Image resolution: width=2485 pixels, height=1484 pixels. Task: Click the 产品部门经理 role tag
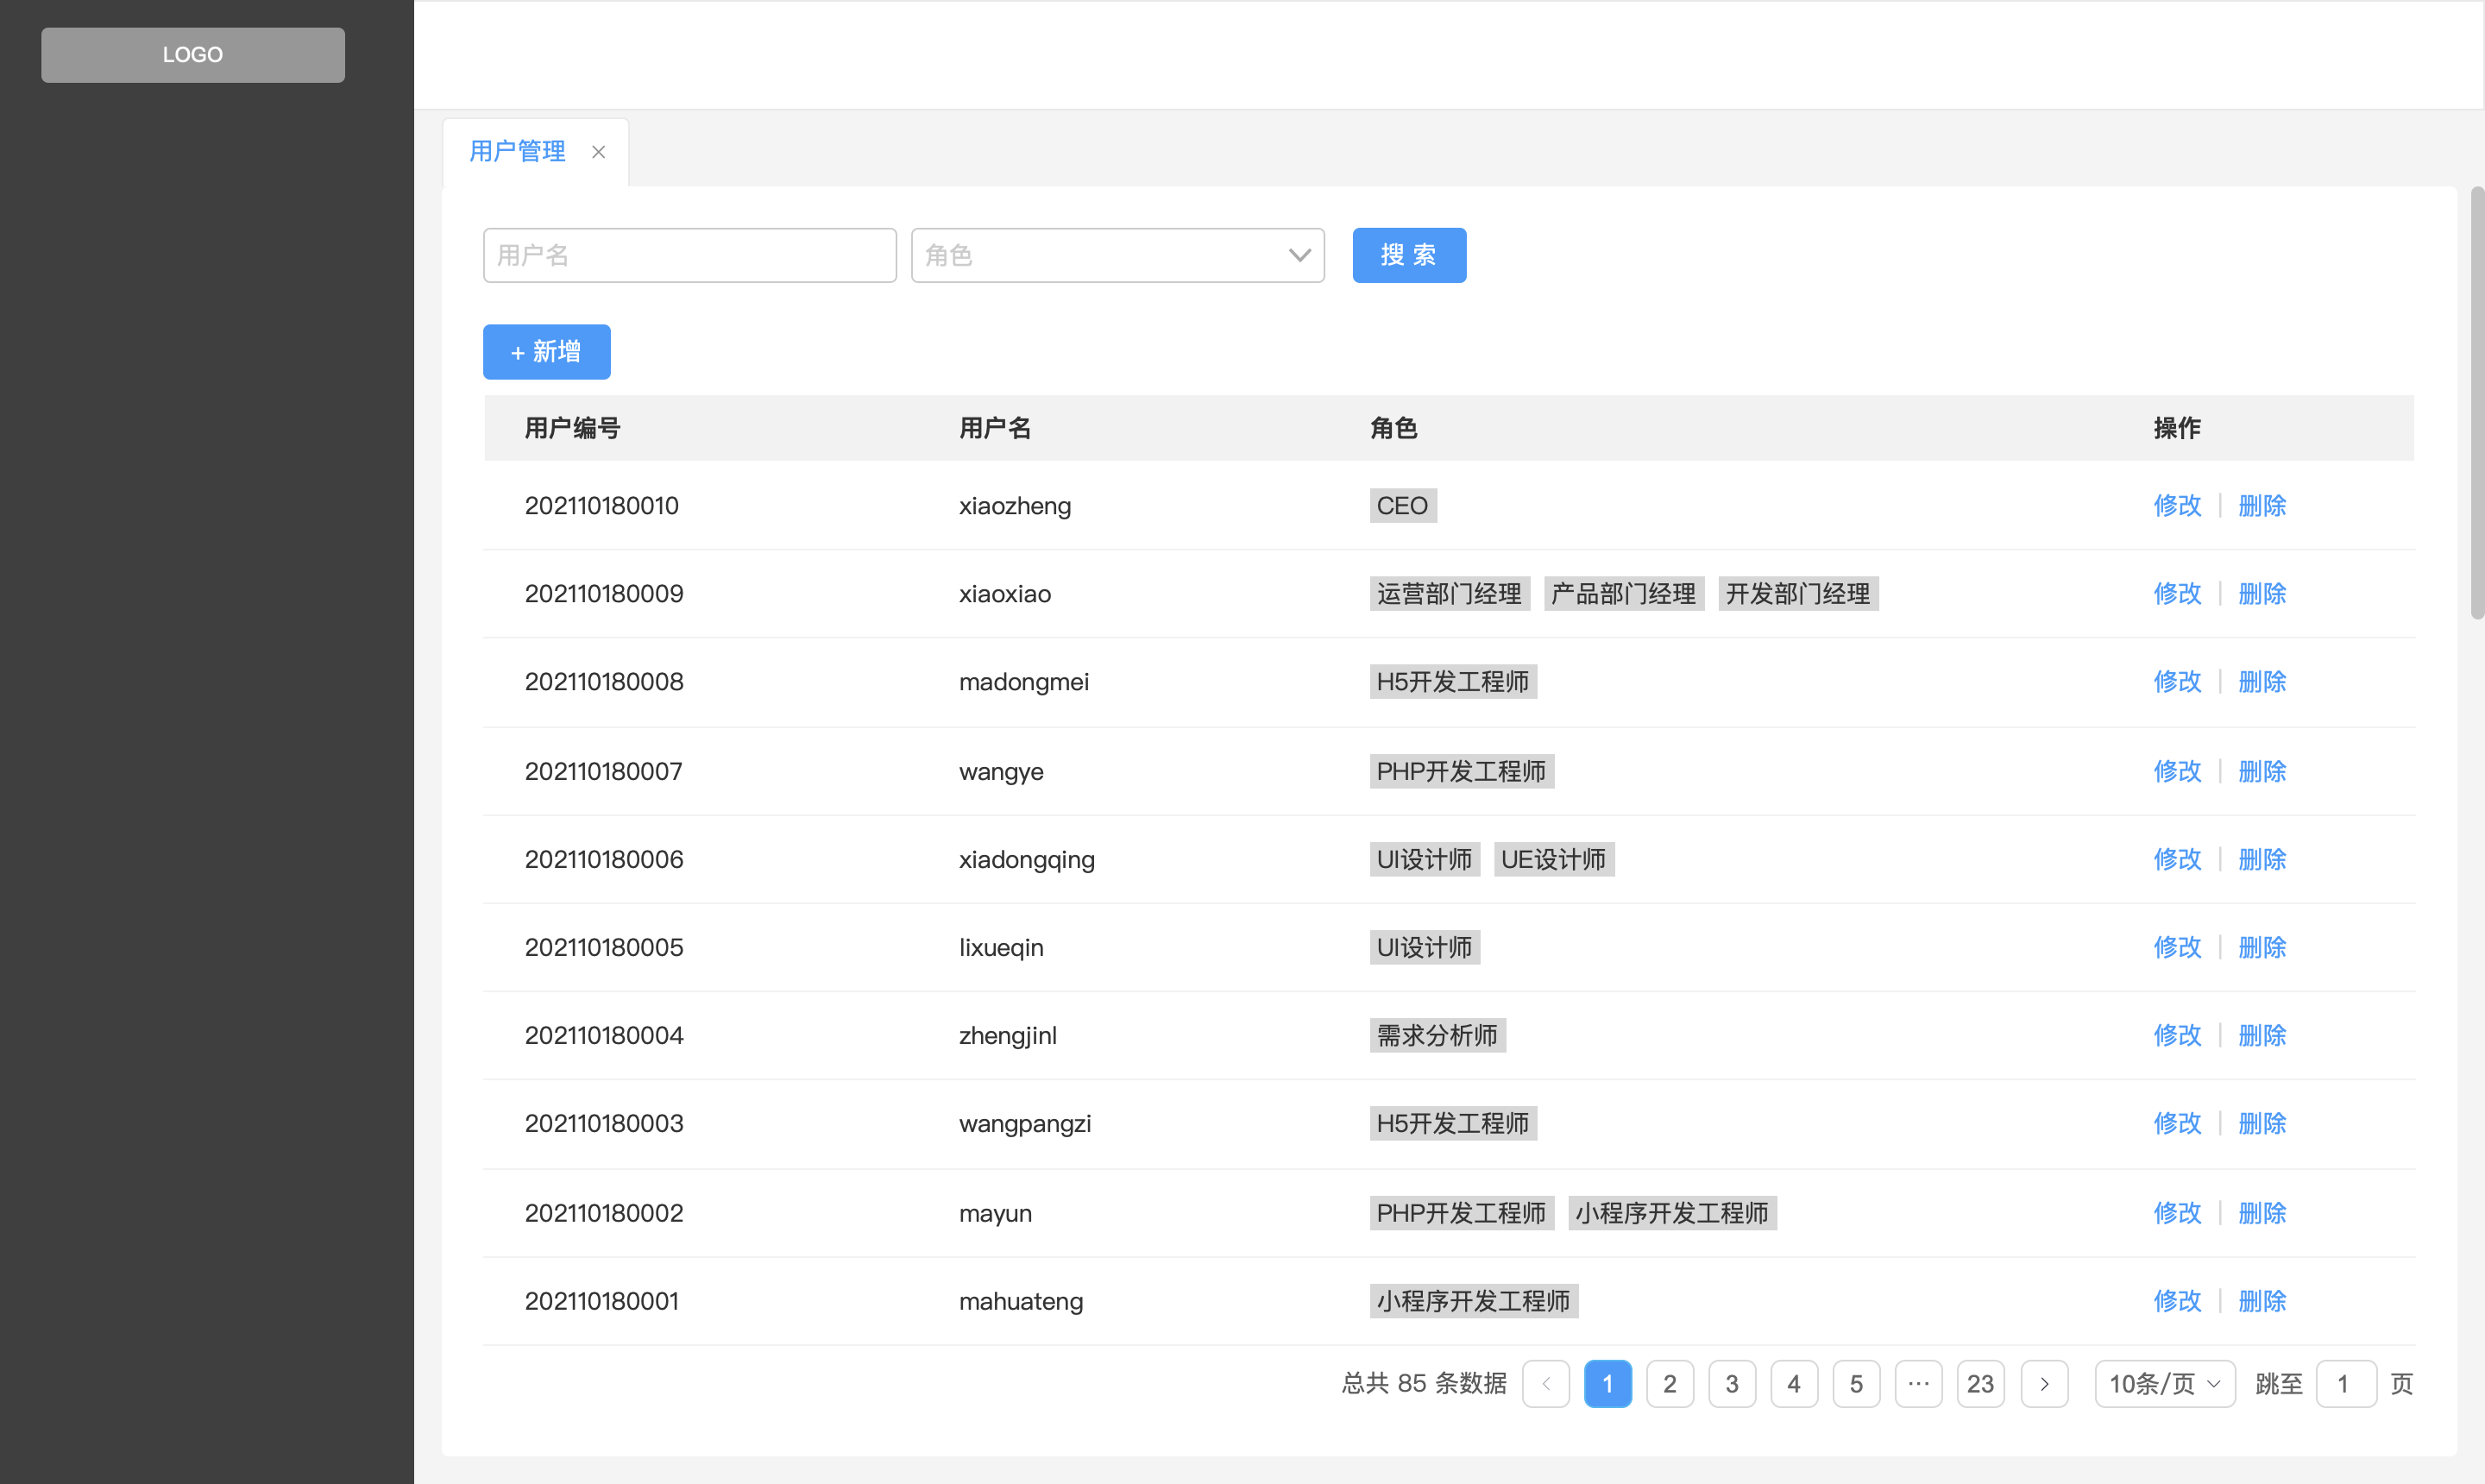tap(1624, 593)
